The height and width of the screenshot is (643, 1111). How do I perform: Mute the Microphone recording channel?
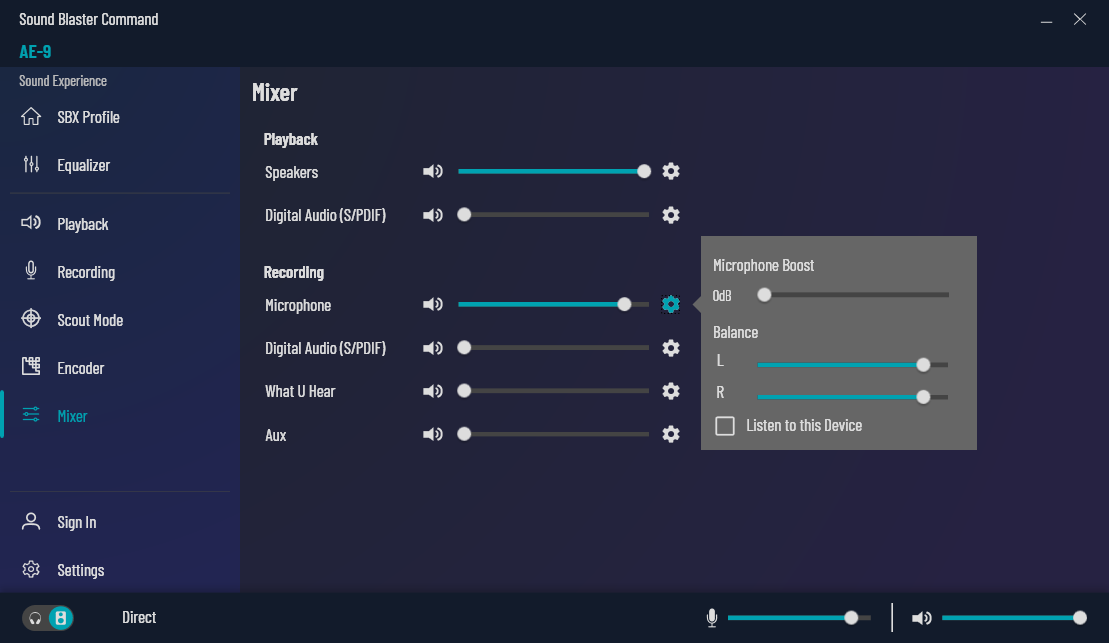432,305
